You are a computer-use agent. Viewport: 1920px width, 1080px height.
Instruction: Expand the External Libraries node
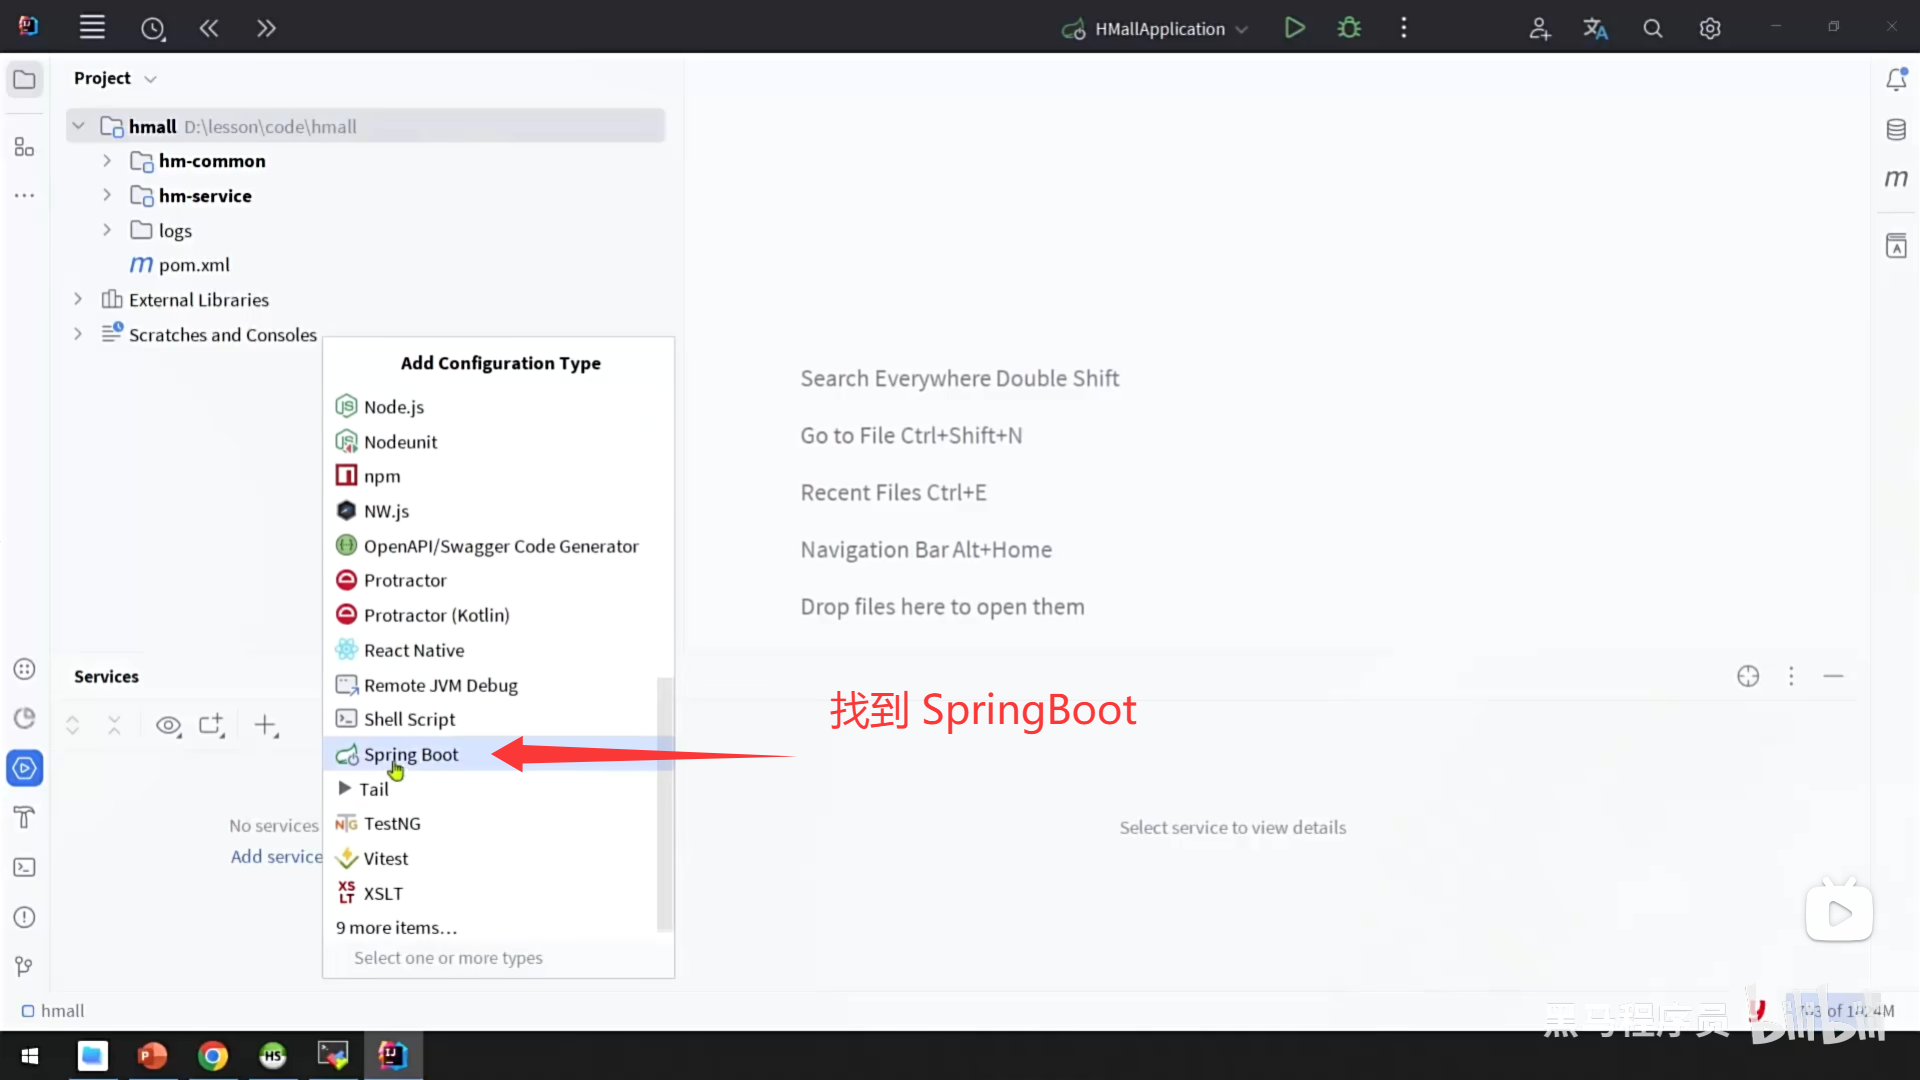point(78,300)
